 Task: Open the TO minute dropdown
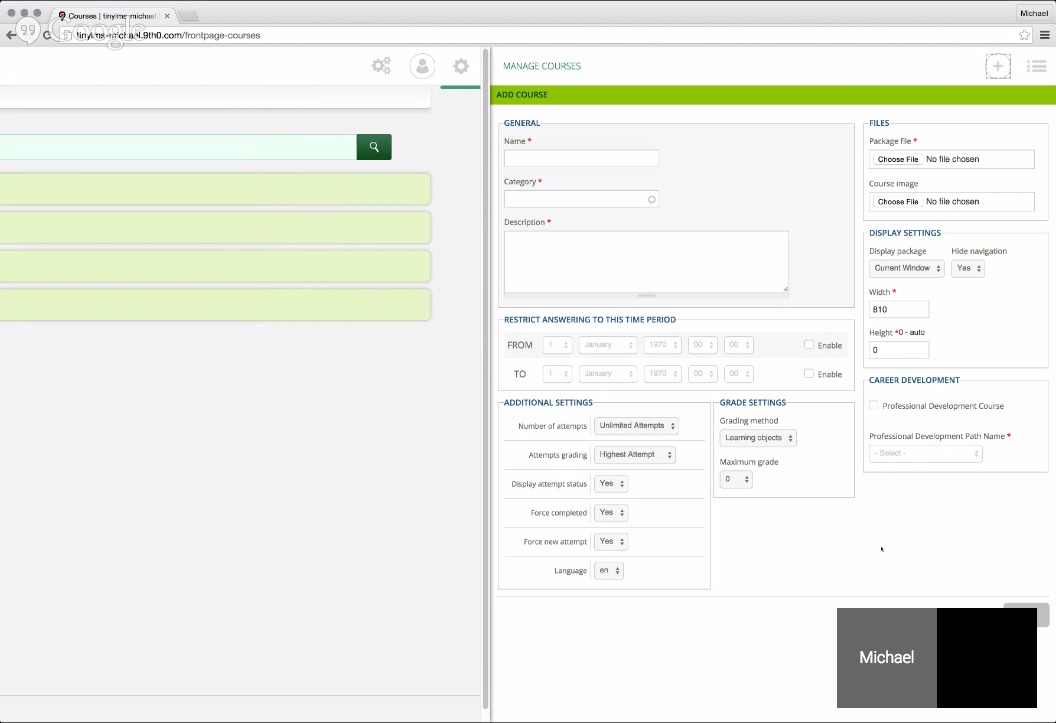(x=739, y=374)
